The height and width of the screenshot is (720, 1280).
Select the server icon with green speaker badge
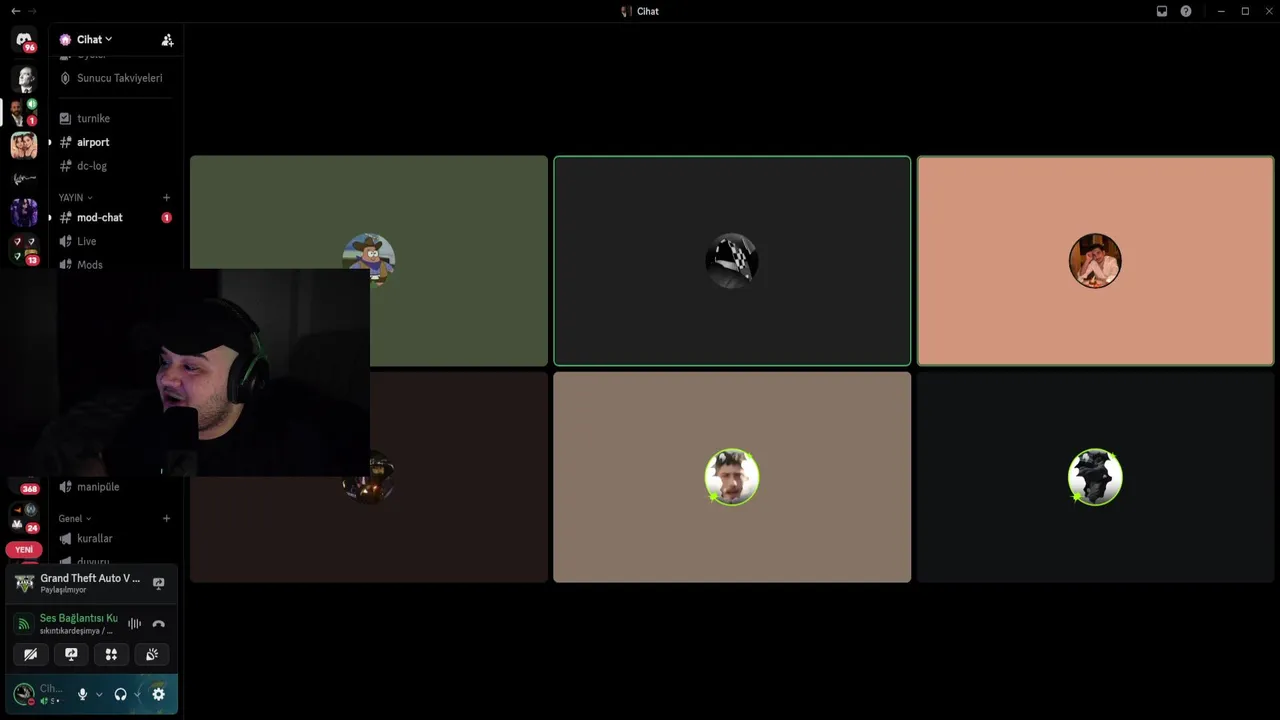(x=24, y=112)
